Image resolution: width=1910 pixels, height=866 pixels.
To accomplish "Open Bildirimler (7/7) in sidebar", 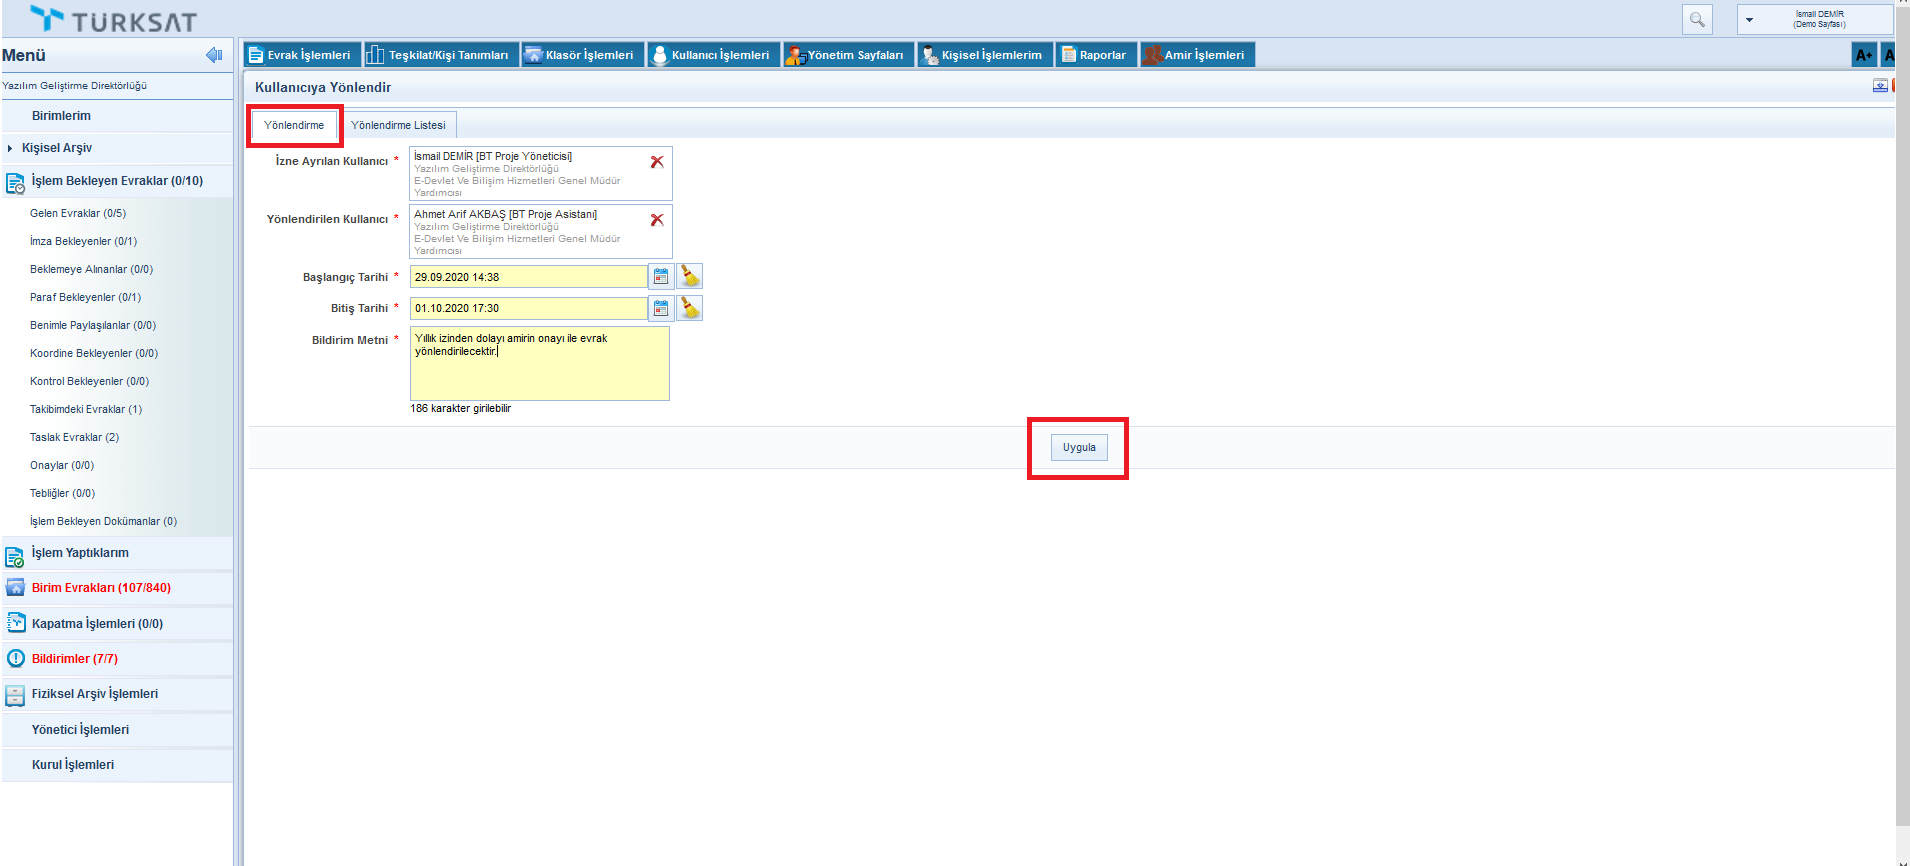I will (x=75, y=659).
